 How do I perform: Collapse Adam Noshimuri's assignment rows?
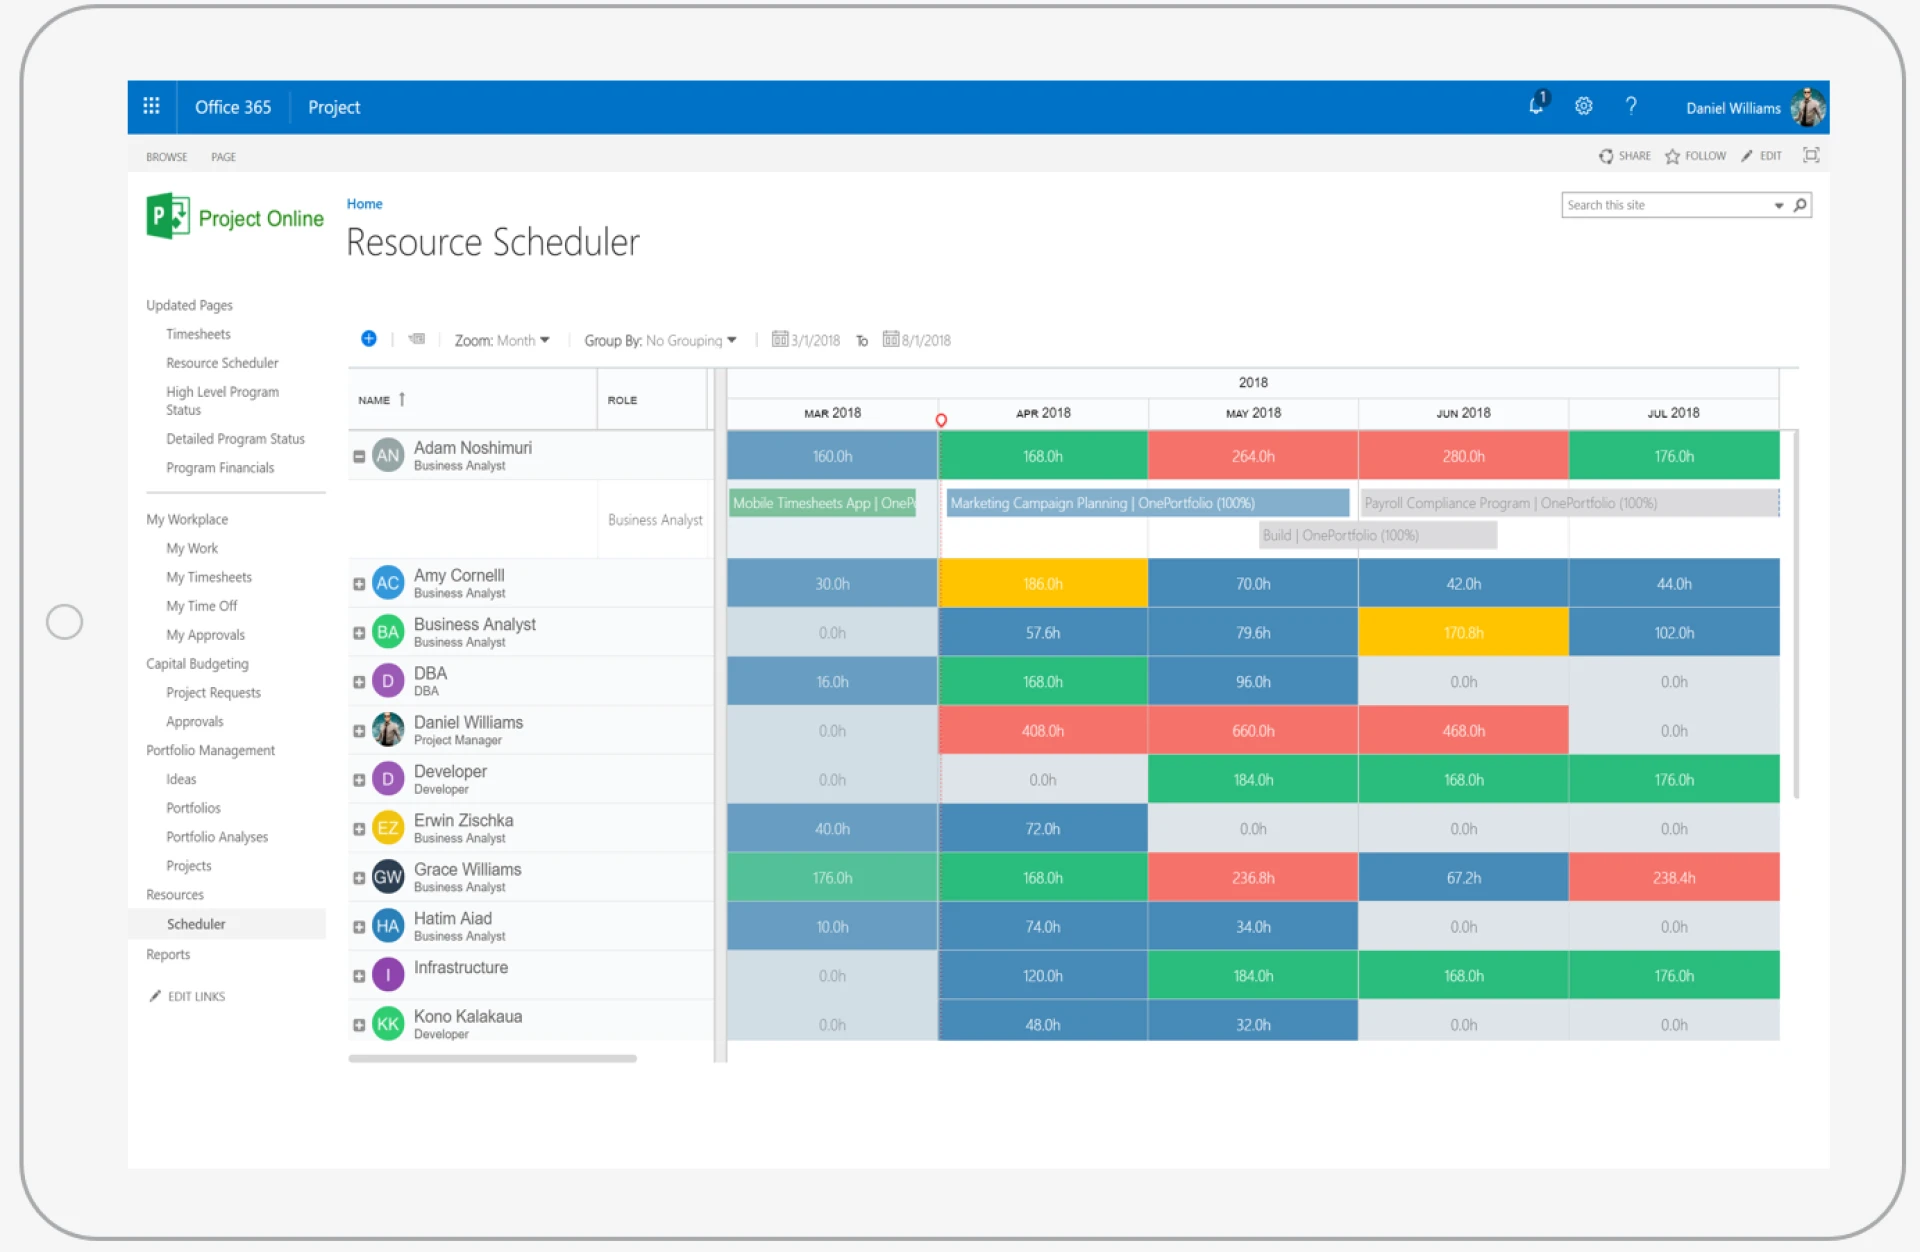[359, 455]
